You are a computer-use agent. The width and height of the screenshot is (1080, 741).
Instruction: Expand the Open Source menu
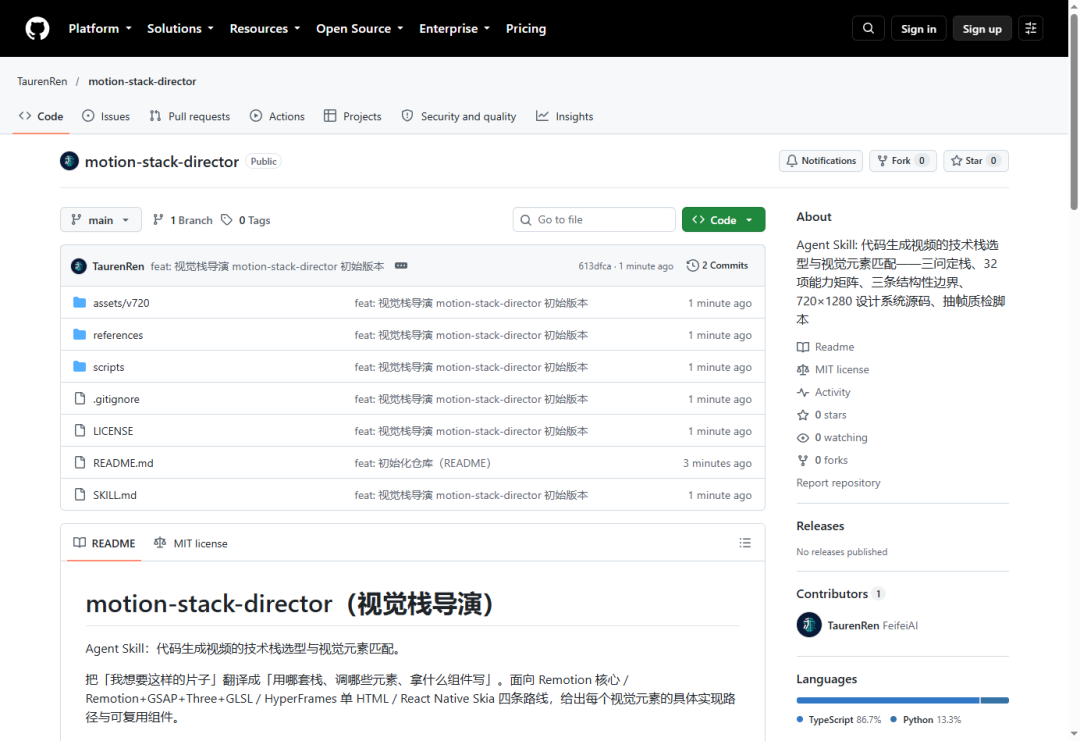click(x=360, y=29)
